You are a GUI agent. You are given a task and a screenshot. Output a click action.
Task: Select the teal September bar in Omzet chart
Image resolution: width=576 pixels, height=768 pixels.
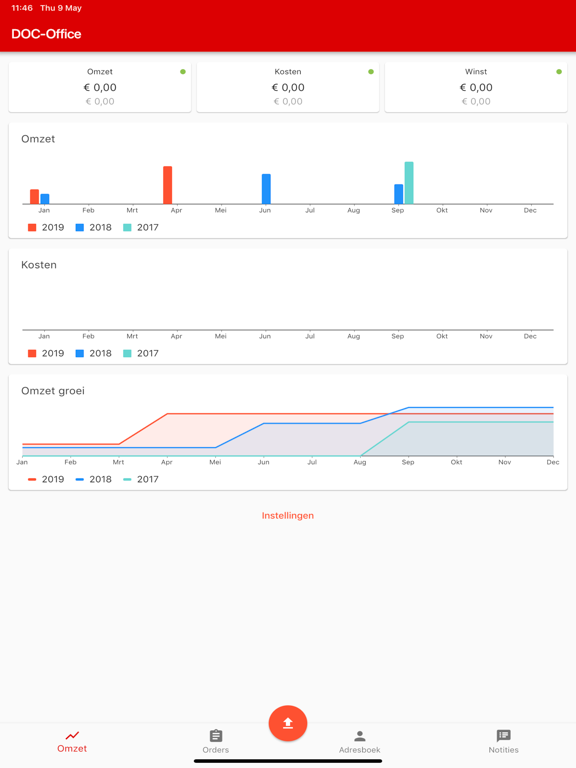(x=409, y=183)
